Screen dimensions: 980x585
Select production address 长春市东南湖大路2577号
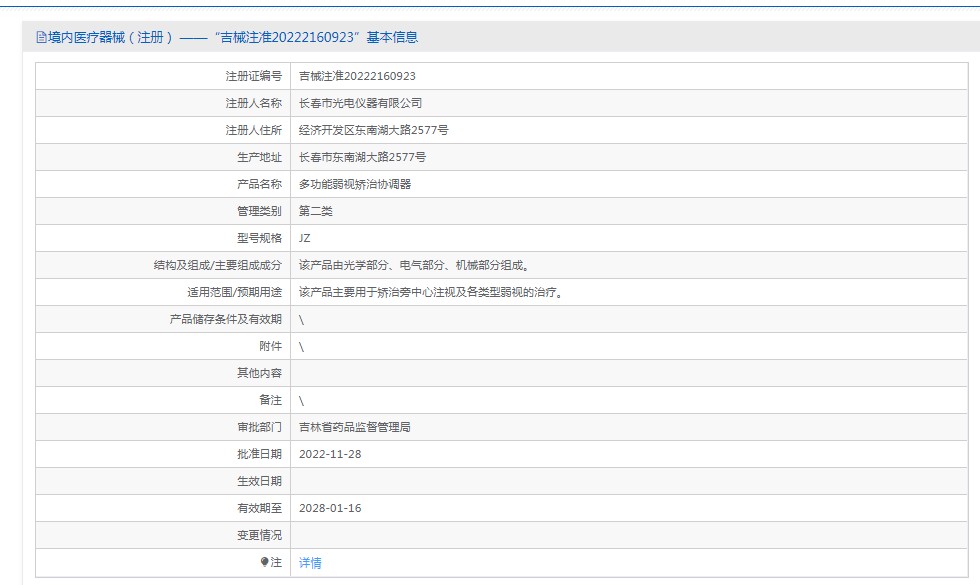point(362,157)
